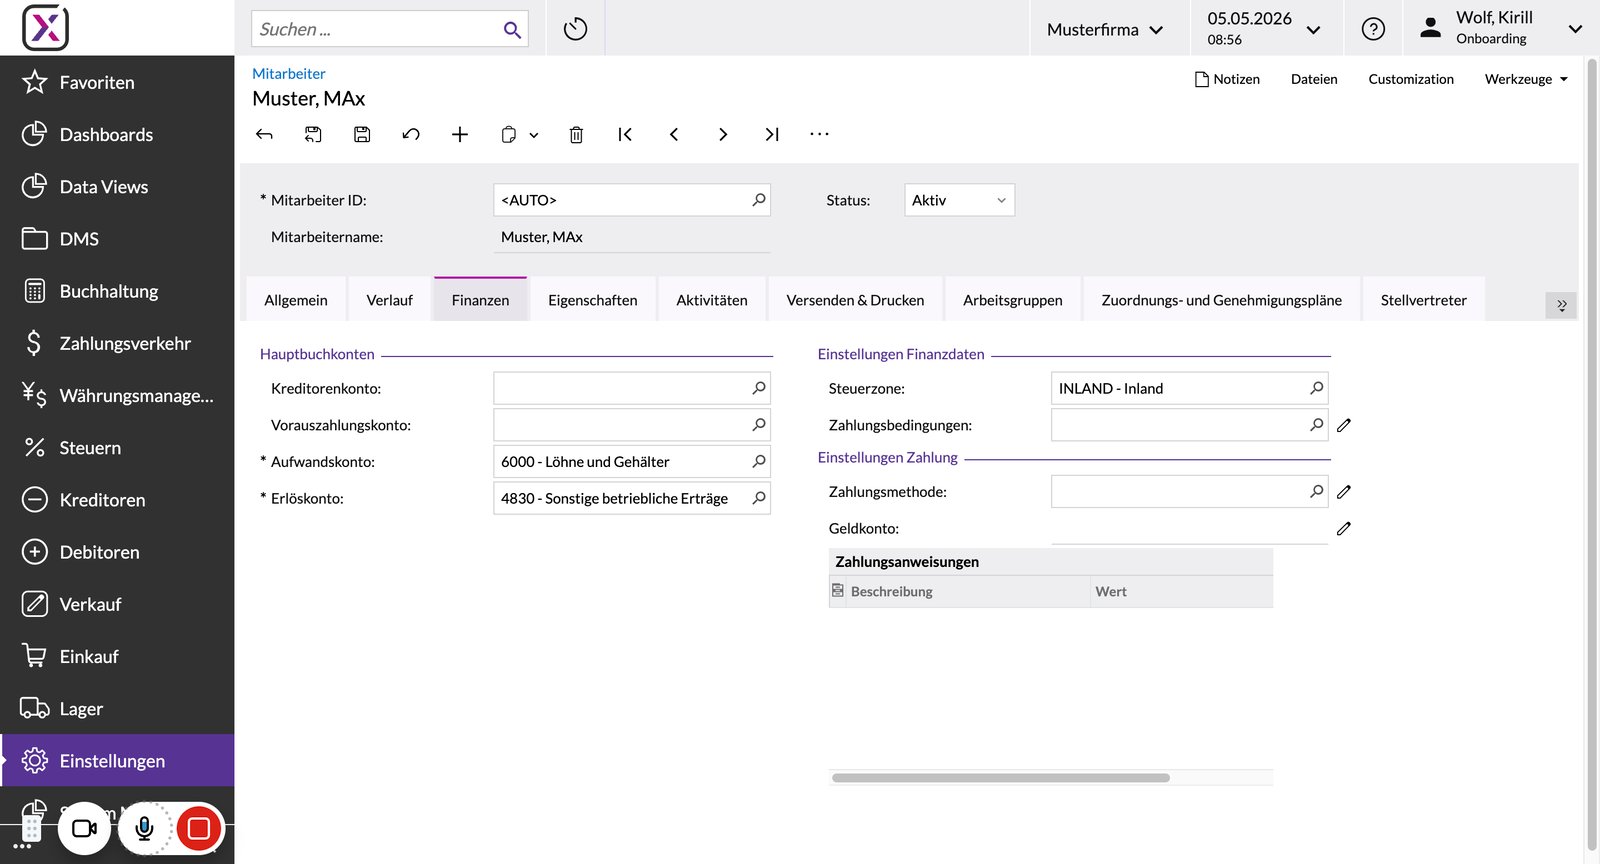
Task: Click the Mitarbeiter breadcrumb link
Action: click(289, 74)
